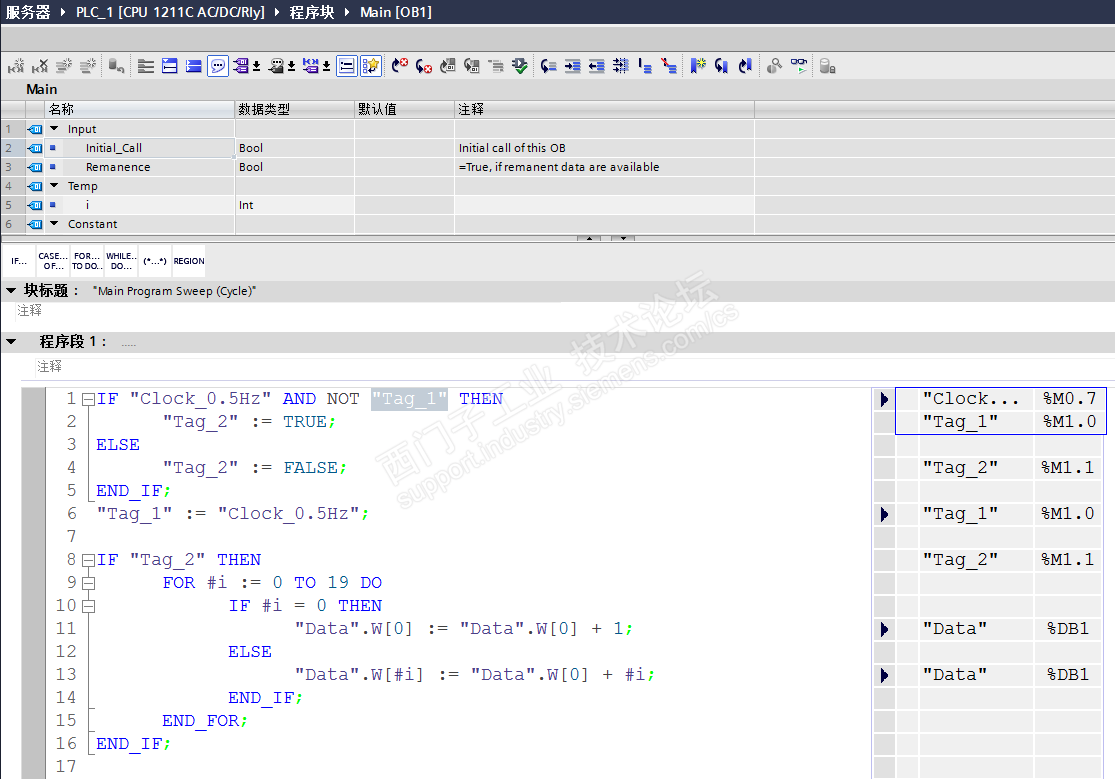
Task: Collapse the 块标题 block title section
Action: pos(11,290)
